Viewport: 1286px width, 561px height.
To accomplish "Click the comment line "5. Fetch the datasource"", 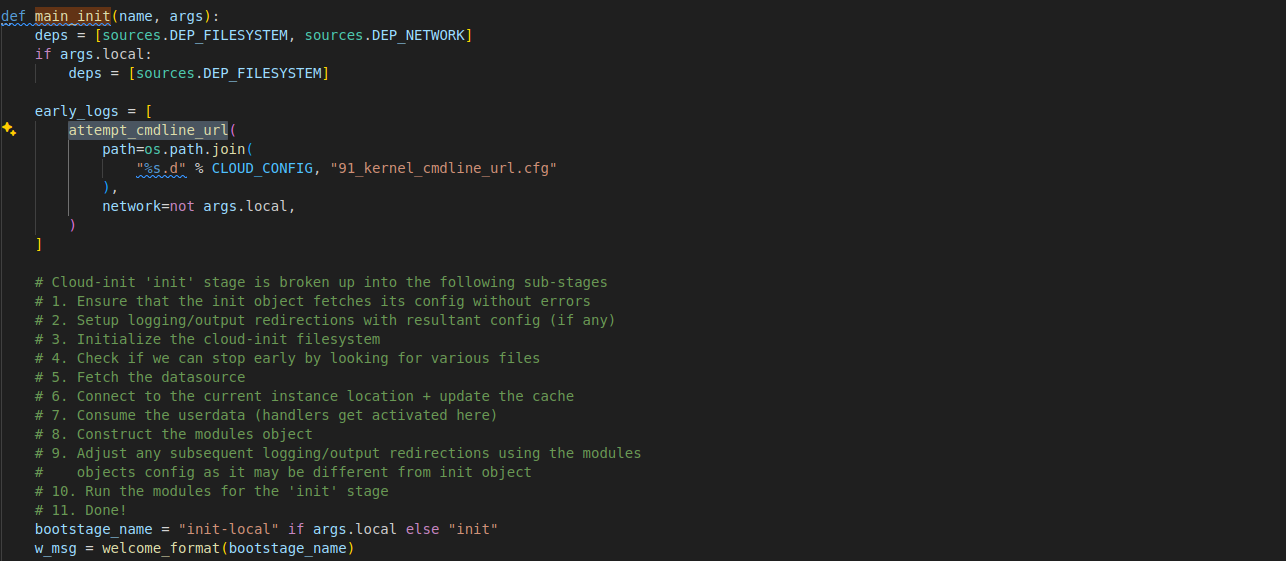I will (x=140, y=377).
